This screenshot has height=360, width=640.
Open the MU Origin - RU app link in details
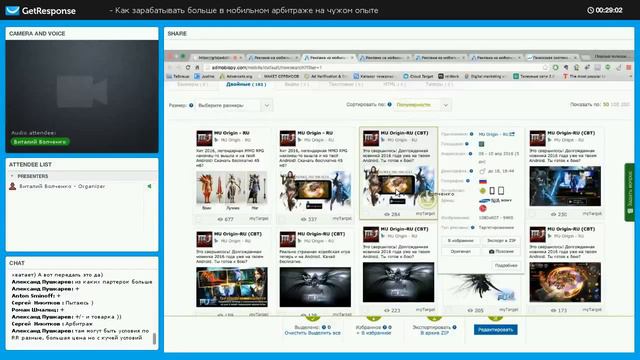click(x=496, y=134)
